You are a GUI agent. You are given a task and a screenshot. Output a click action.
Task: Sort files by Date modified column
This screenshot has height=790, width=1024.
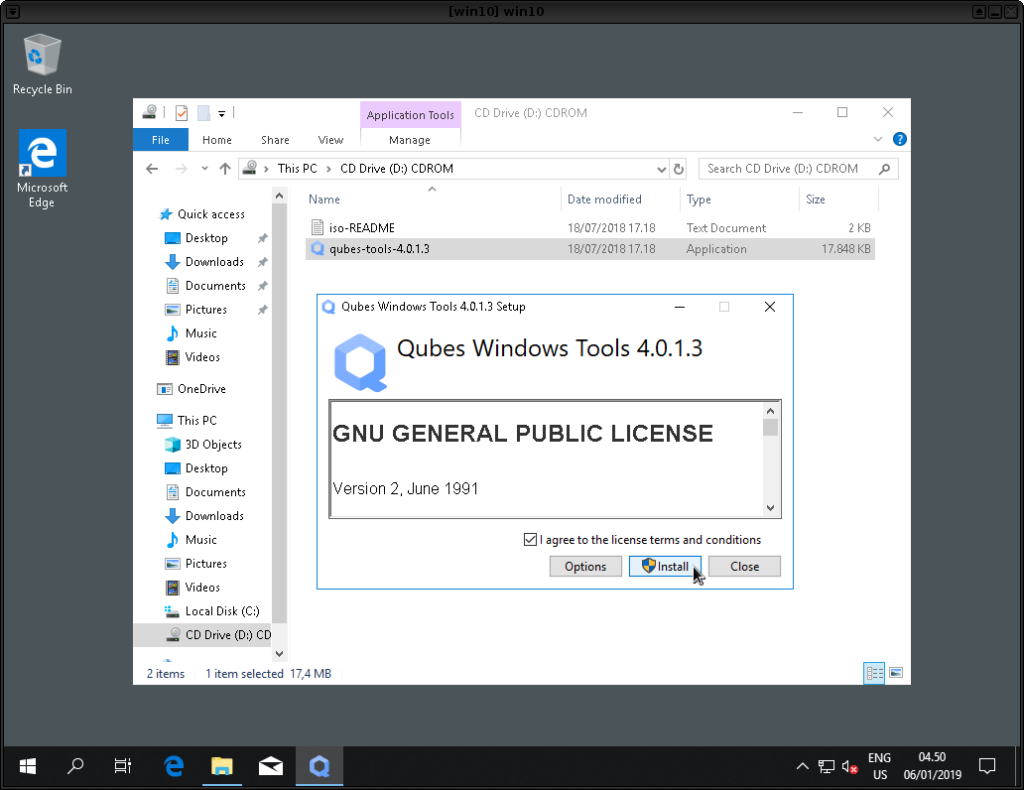point(604,200)
